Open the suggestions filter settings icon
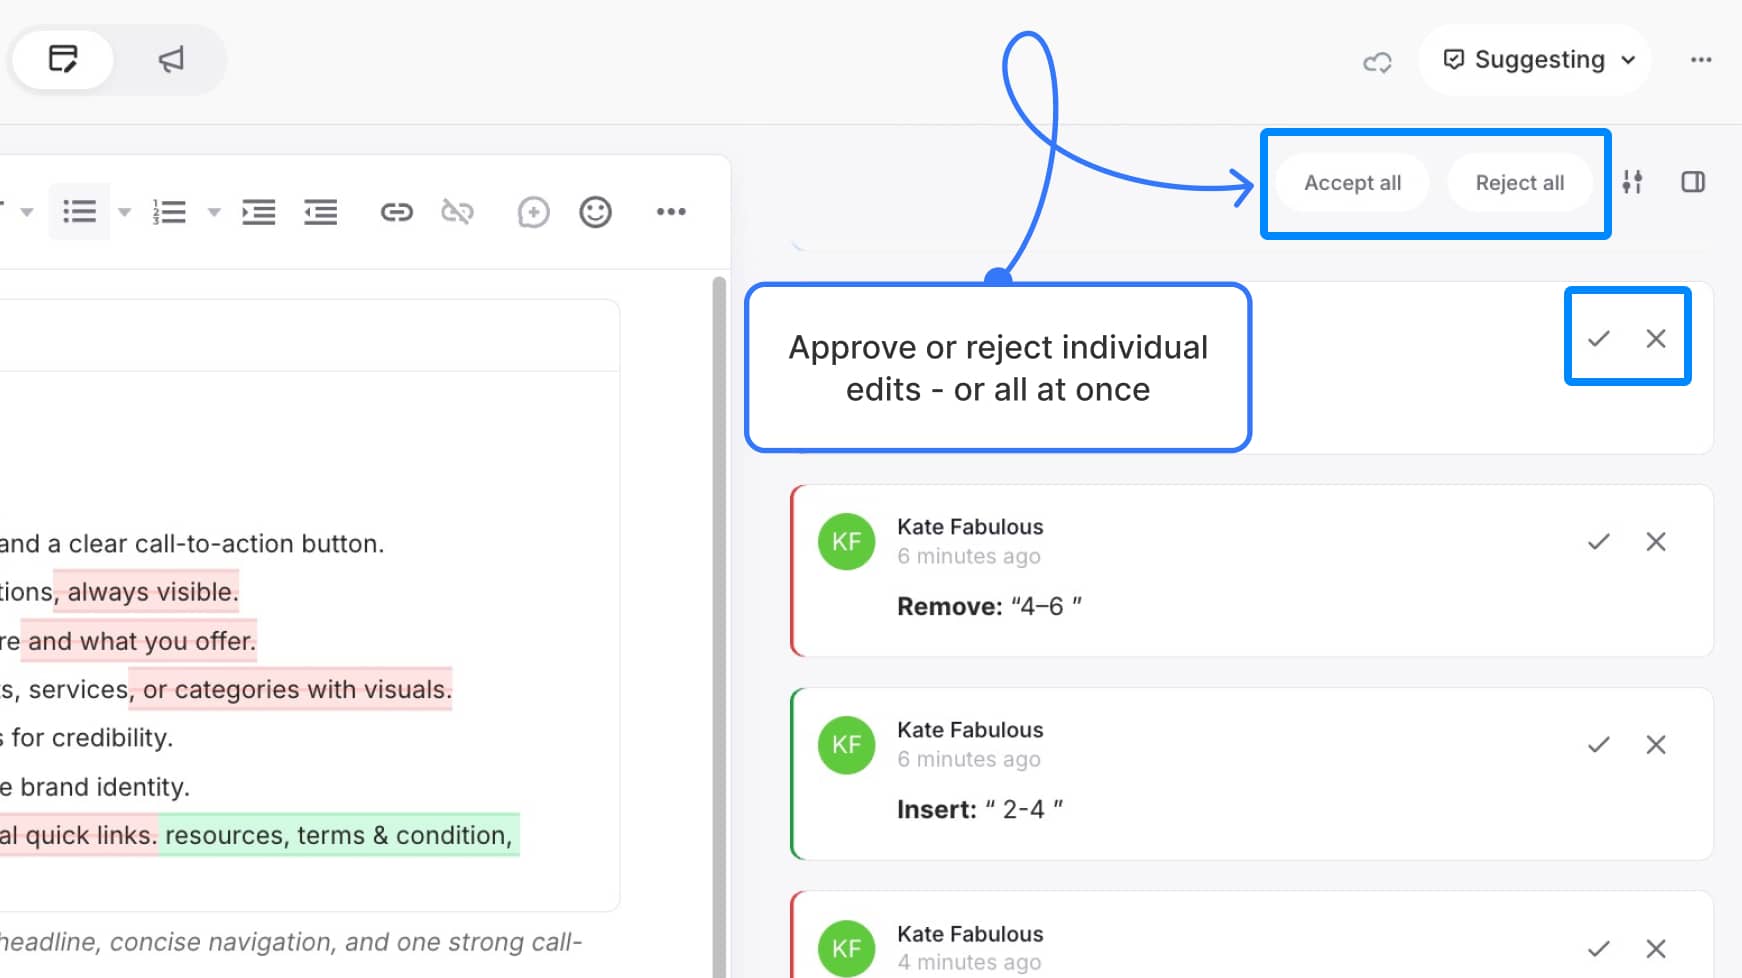Screen dimensions: 1742x978 click(1633, 182)
